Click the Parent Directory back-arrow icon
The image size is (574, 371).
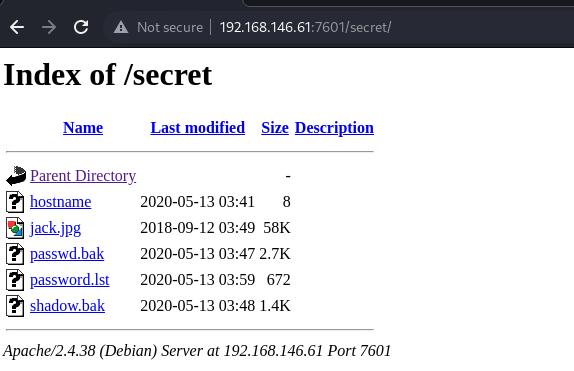point(16,176)
